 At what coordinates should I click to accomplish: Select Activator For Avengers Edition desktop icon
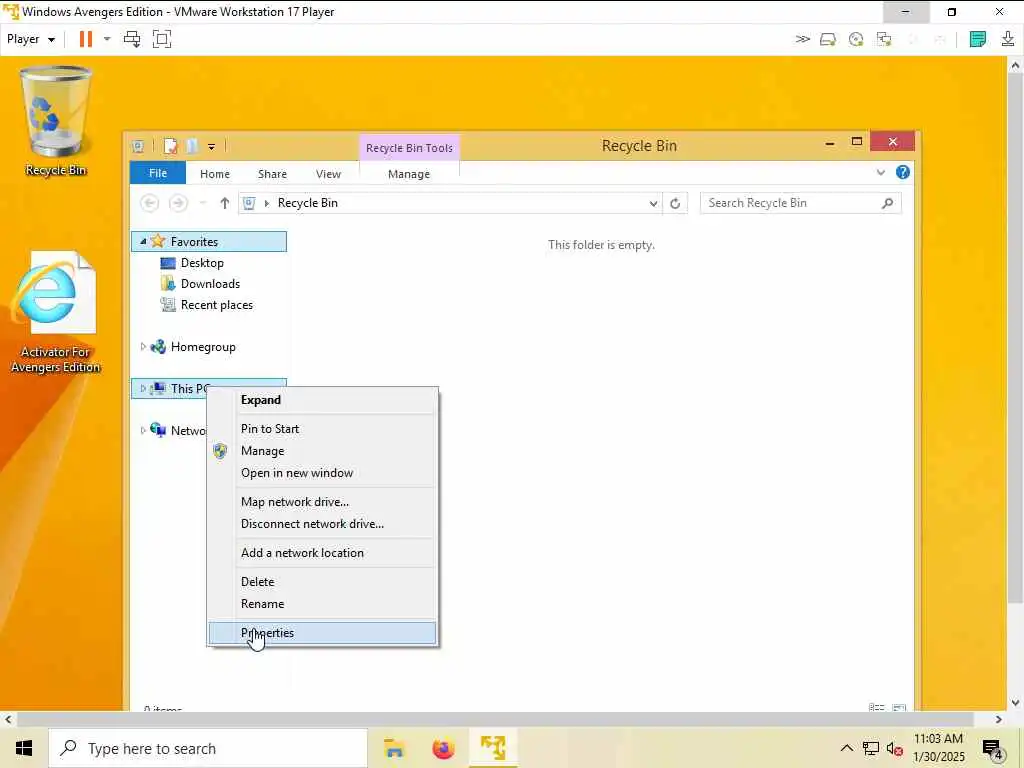(x=56, y=312)
